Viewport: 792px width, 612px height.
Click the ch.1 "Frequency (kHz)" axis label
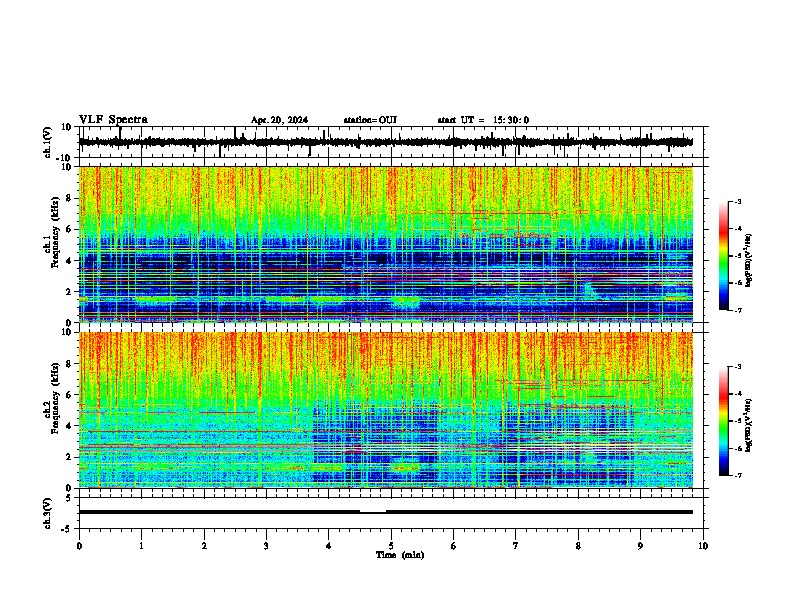tap(55, 233)
